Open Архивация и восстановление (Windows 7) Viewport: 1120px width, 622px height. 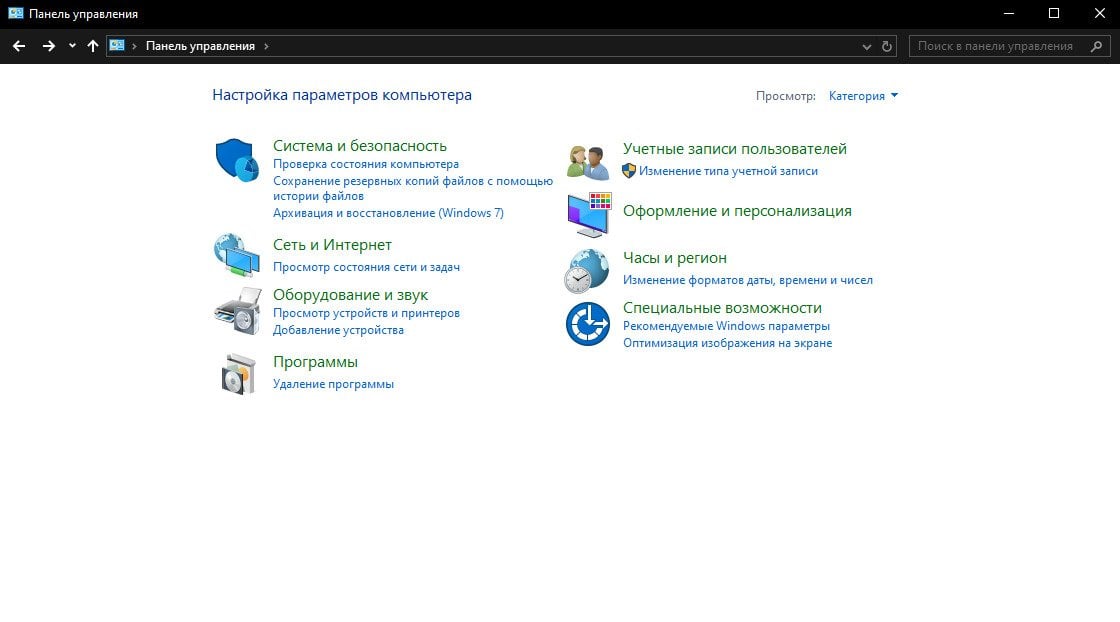point(389,213)
